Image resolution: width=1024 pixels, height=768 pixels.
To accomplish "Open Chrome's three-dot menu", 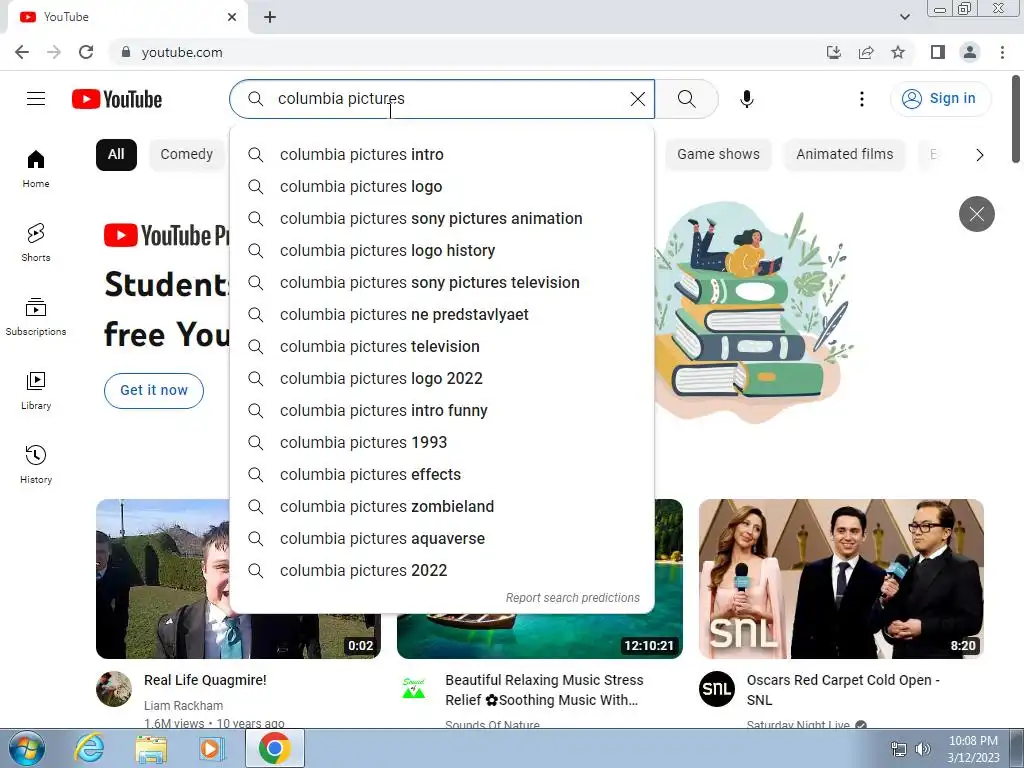I will point(1002,52).
